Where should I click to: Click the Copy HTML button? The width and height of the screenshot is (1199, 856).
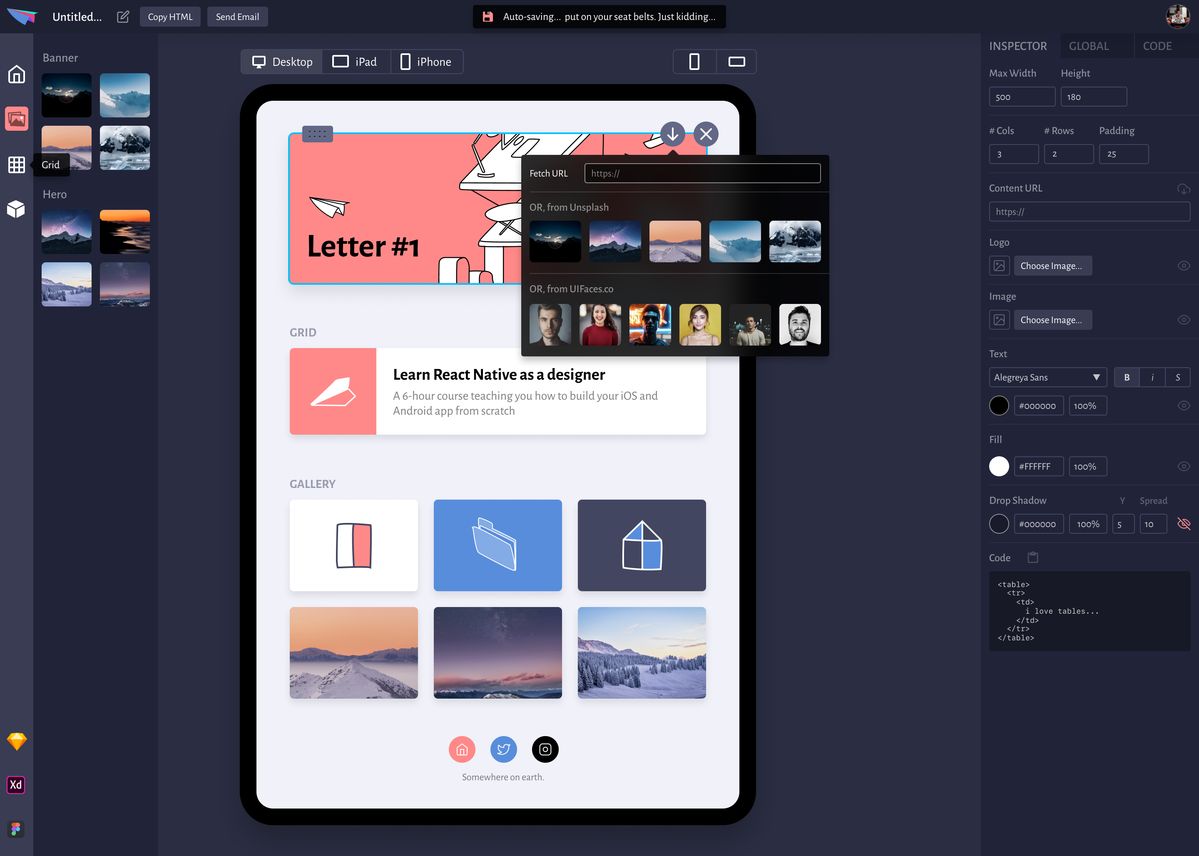[x=171, y=17]
